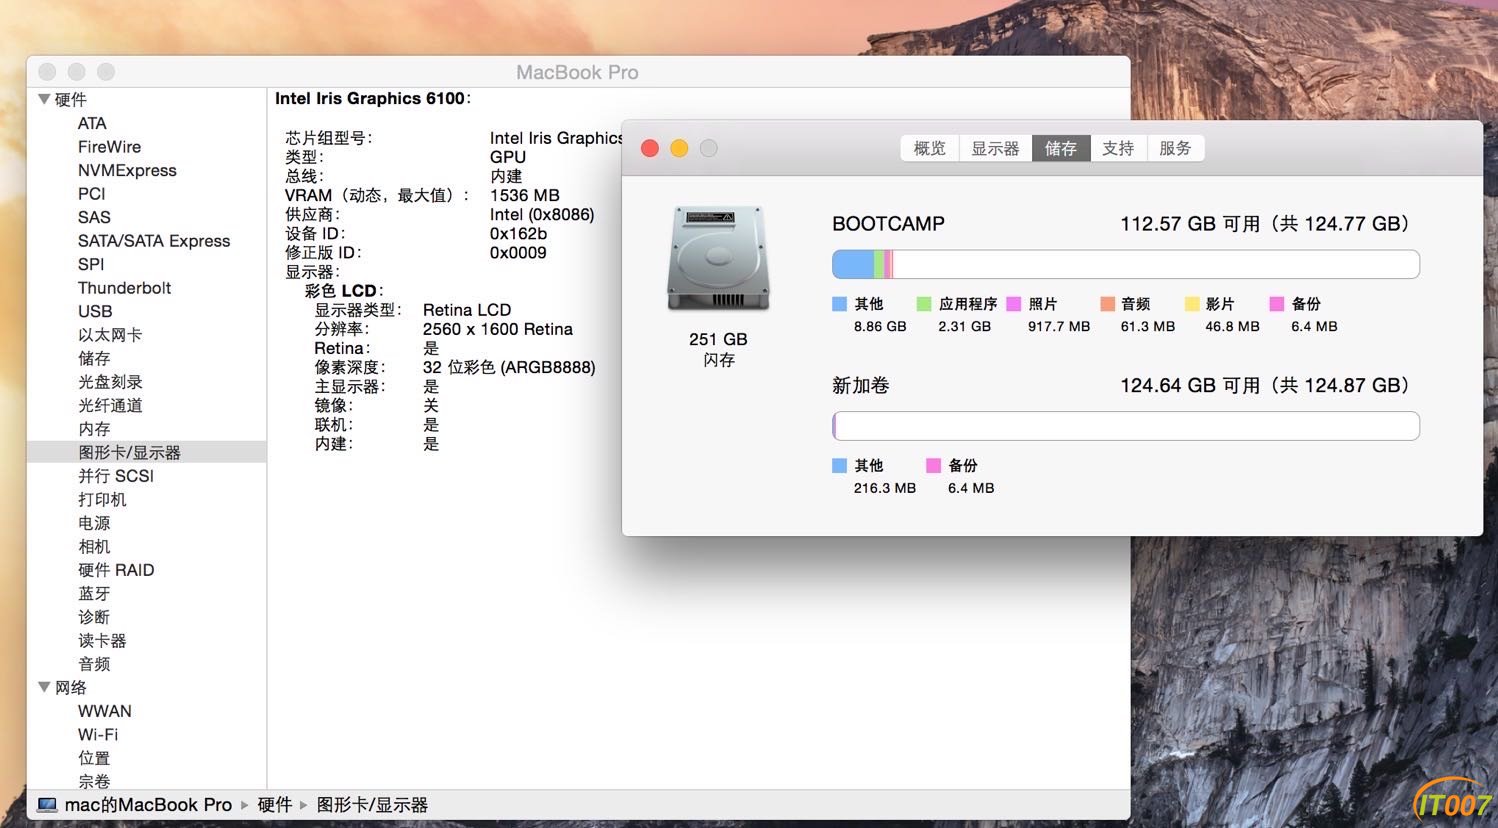Click 图形卡/显示器 in the bottom path bar
Image resolution: width=1498 pixels, height=828 pixels.
click(372, 805)
